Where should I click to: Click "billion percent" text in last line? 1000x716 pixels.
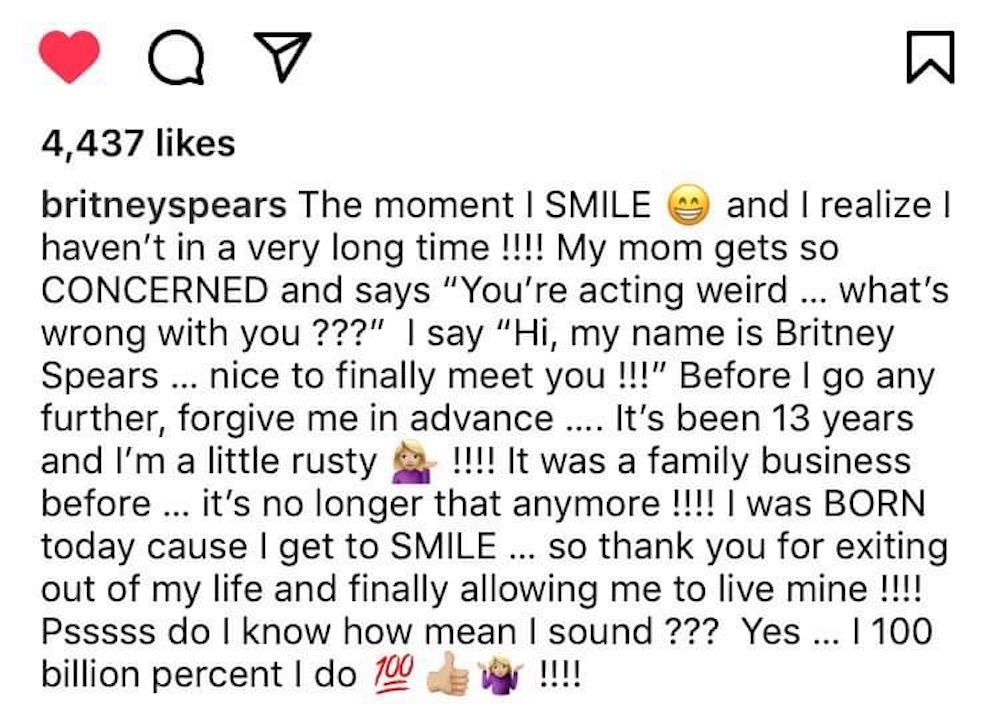click(162, 675)
